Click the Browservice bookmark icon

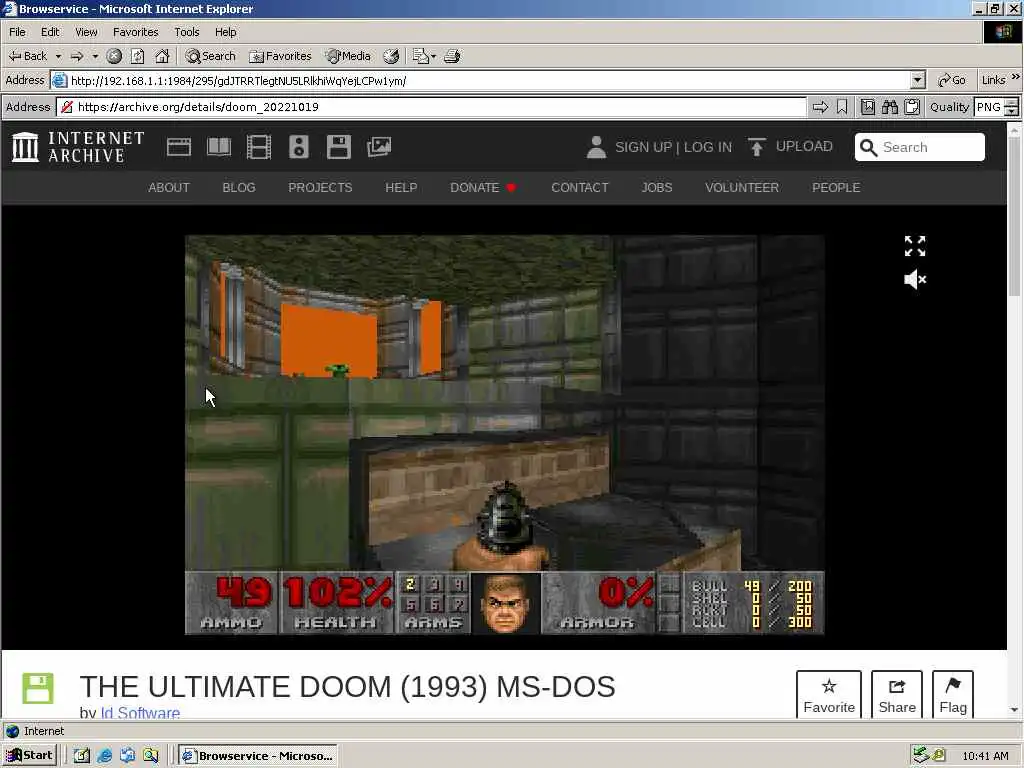842,107
